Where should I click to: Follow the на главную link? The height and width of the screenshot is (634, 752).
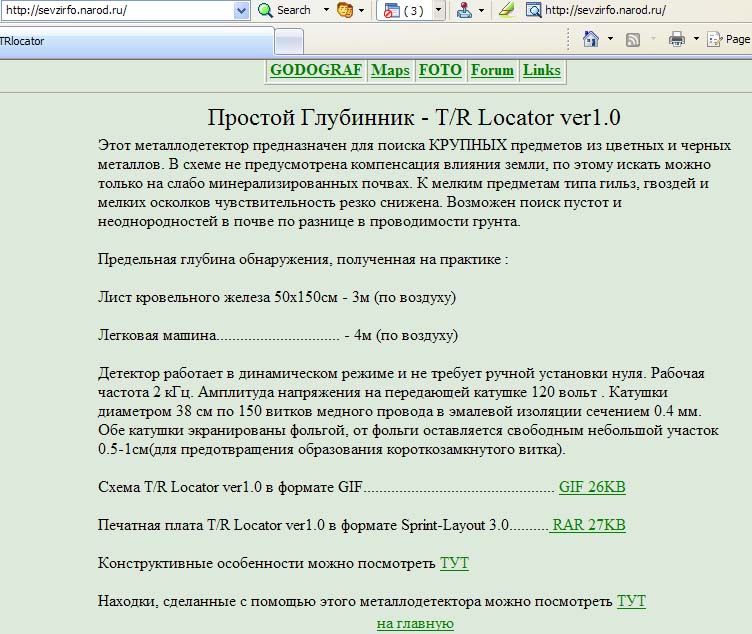415,623
